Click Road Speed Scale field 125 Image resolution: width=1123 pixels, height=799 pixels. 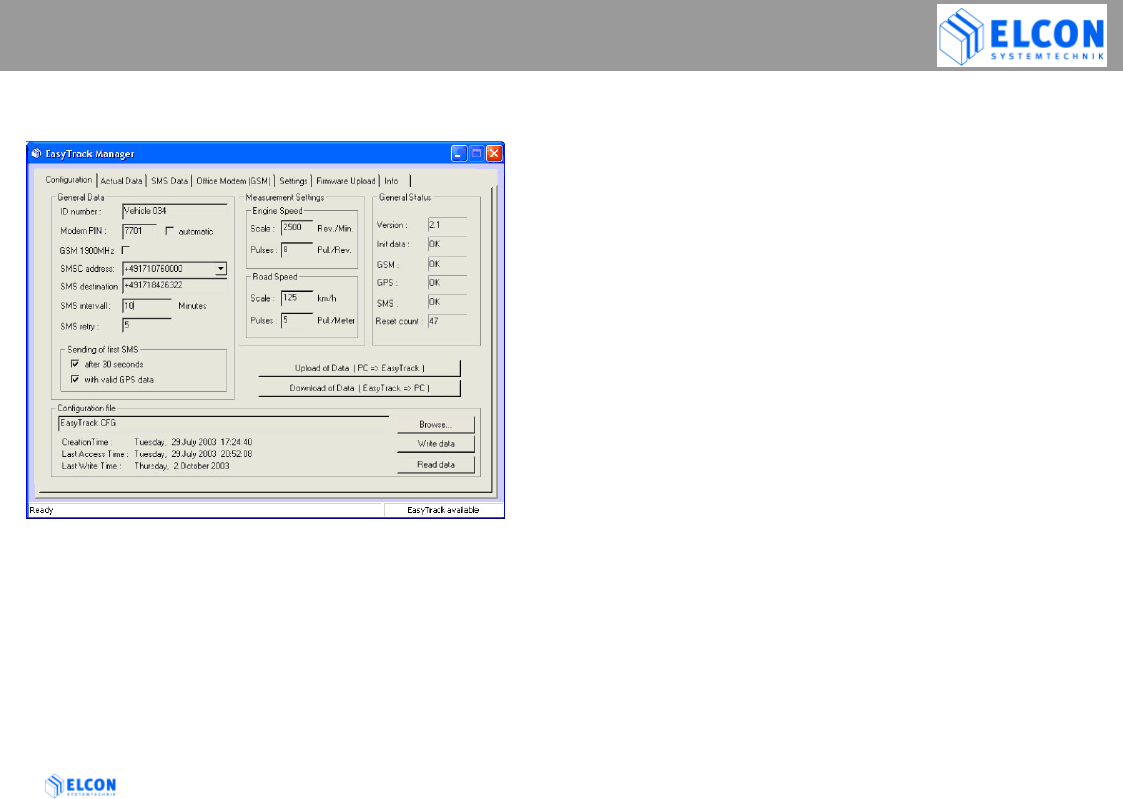297,298
